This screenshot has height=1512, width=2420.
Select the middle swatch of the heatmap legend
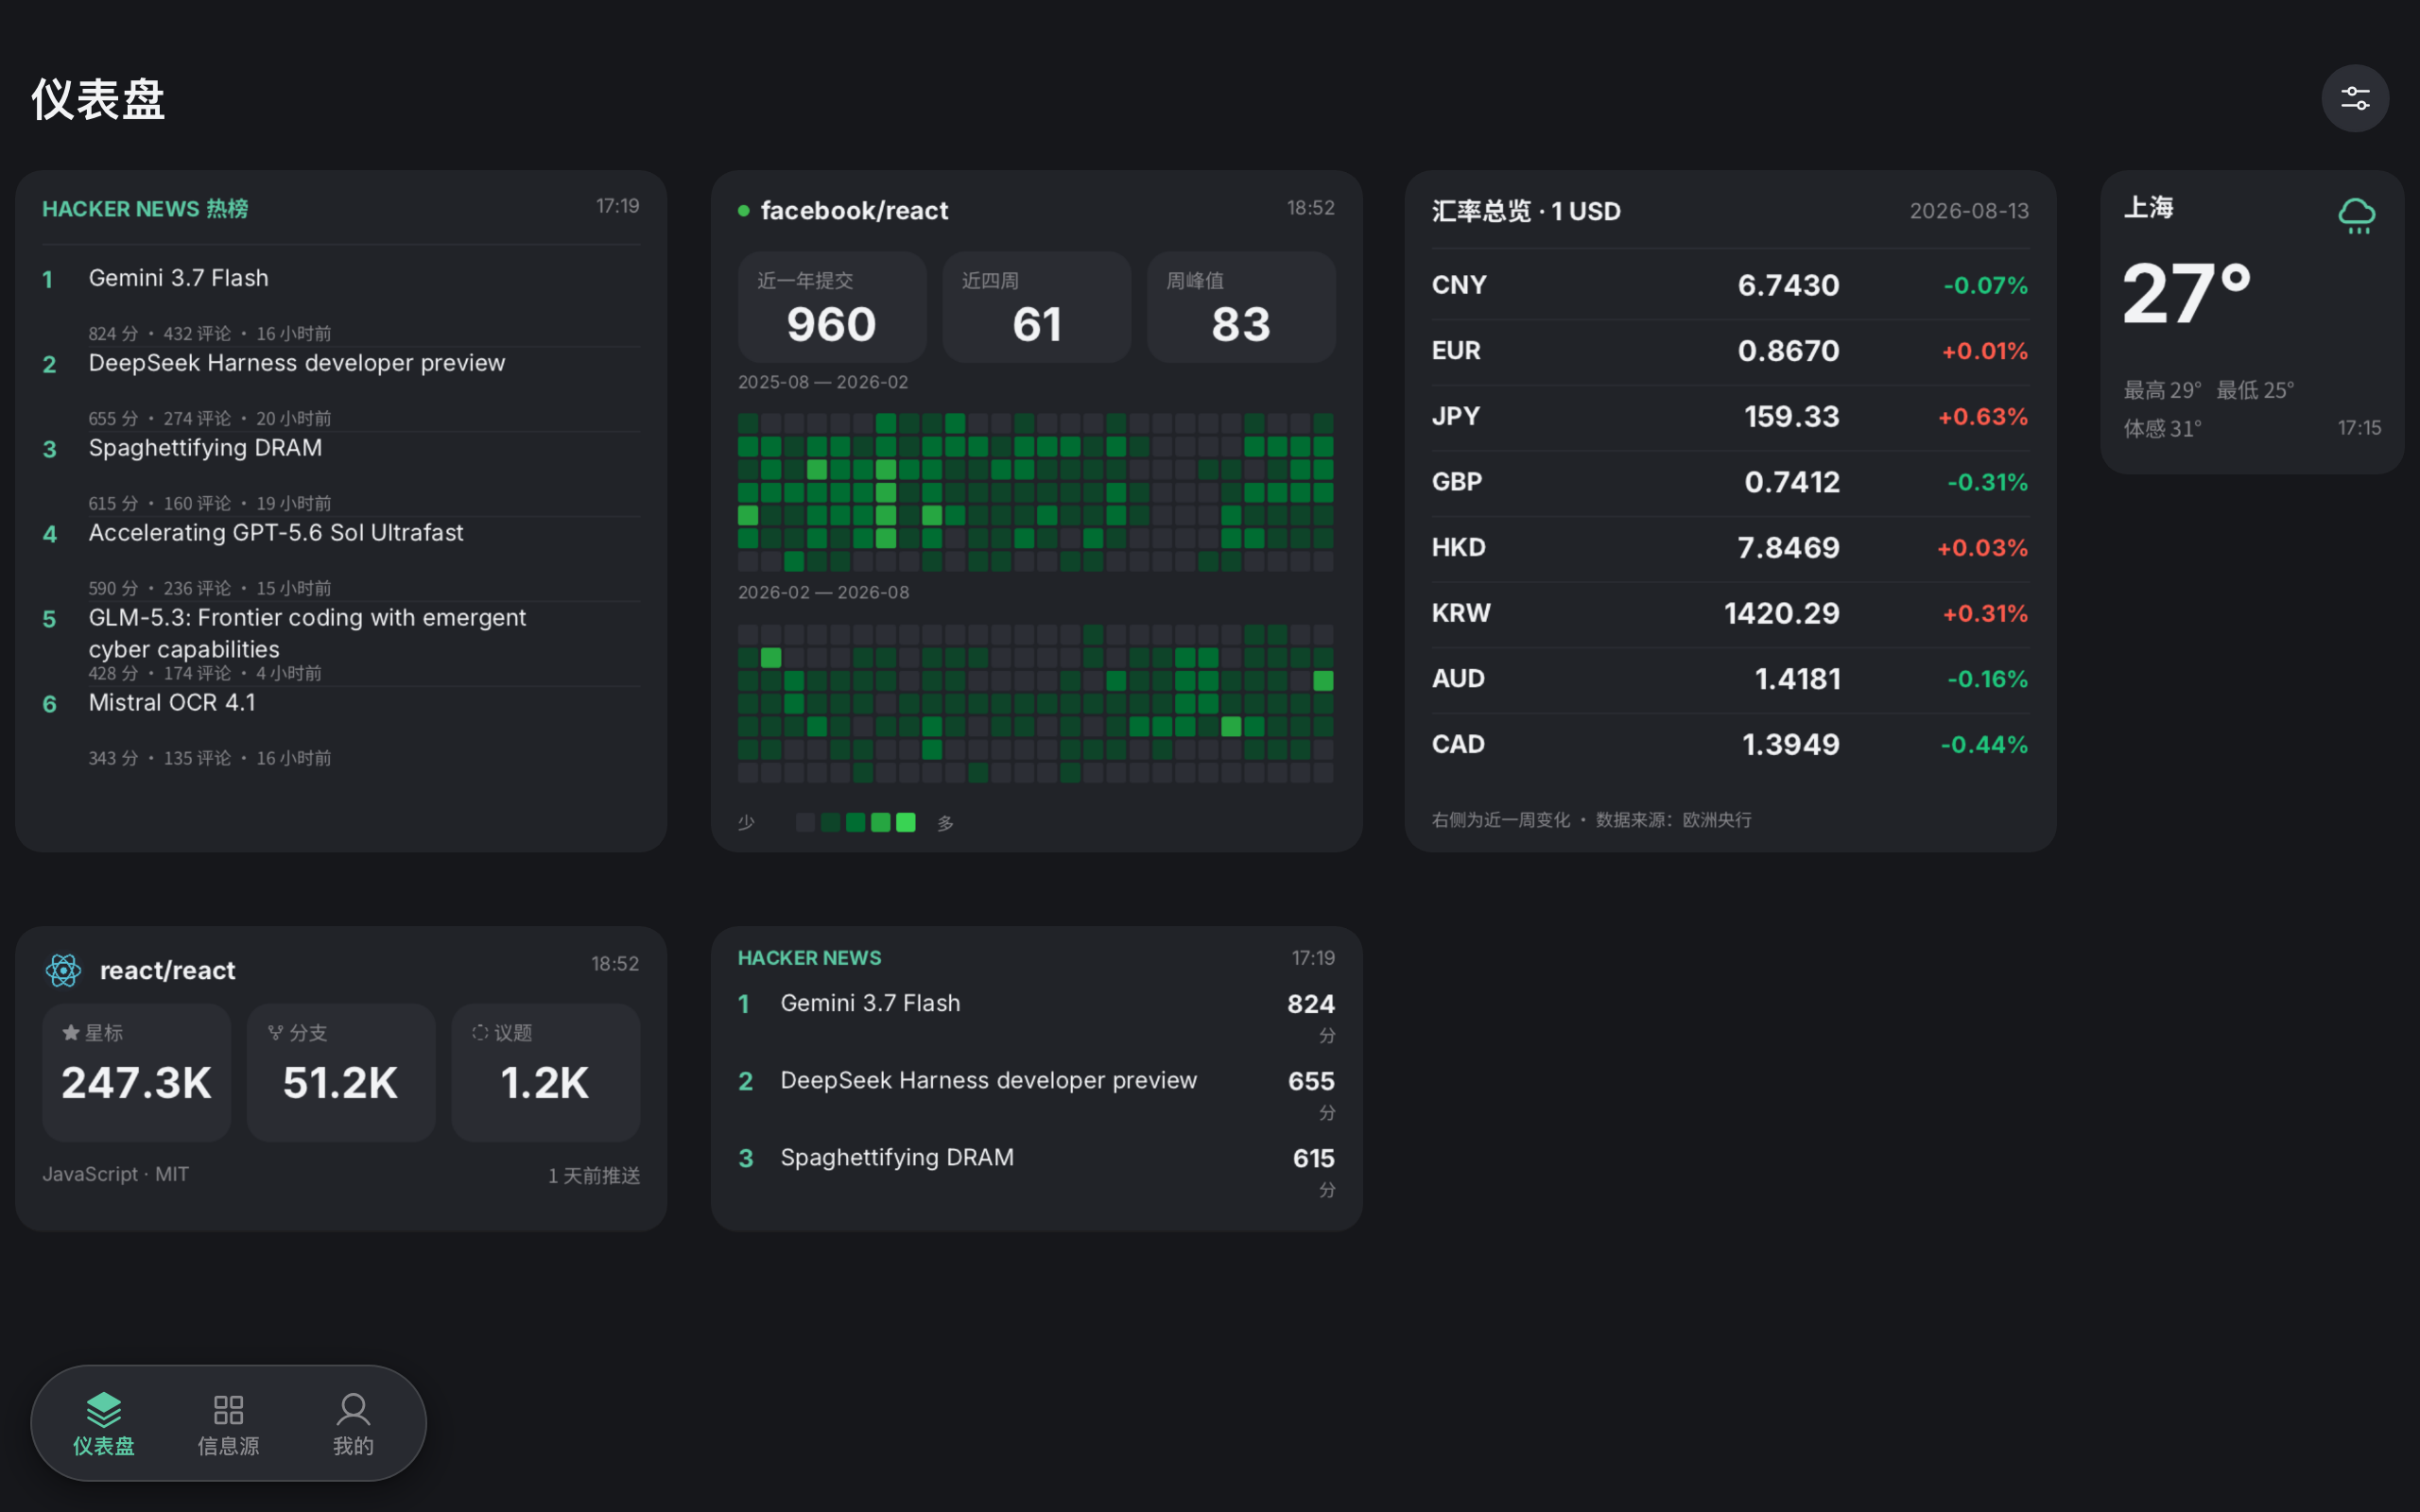(855, 822)
